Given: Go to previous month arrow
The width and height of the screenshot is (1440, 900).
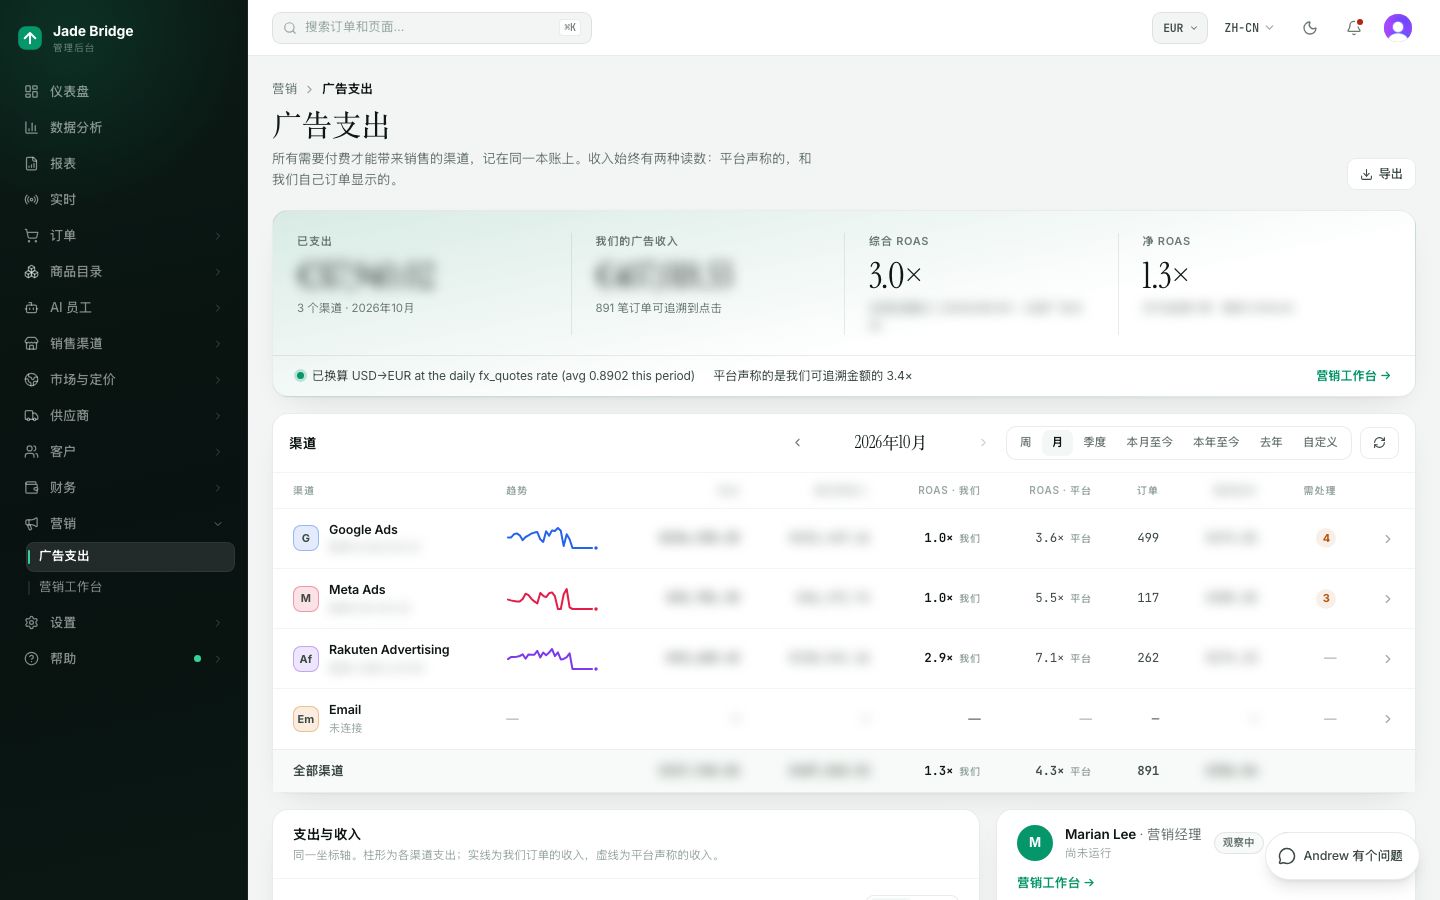Looking at the screenshot, I should pyautogui.click(x=797, y=442).
